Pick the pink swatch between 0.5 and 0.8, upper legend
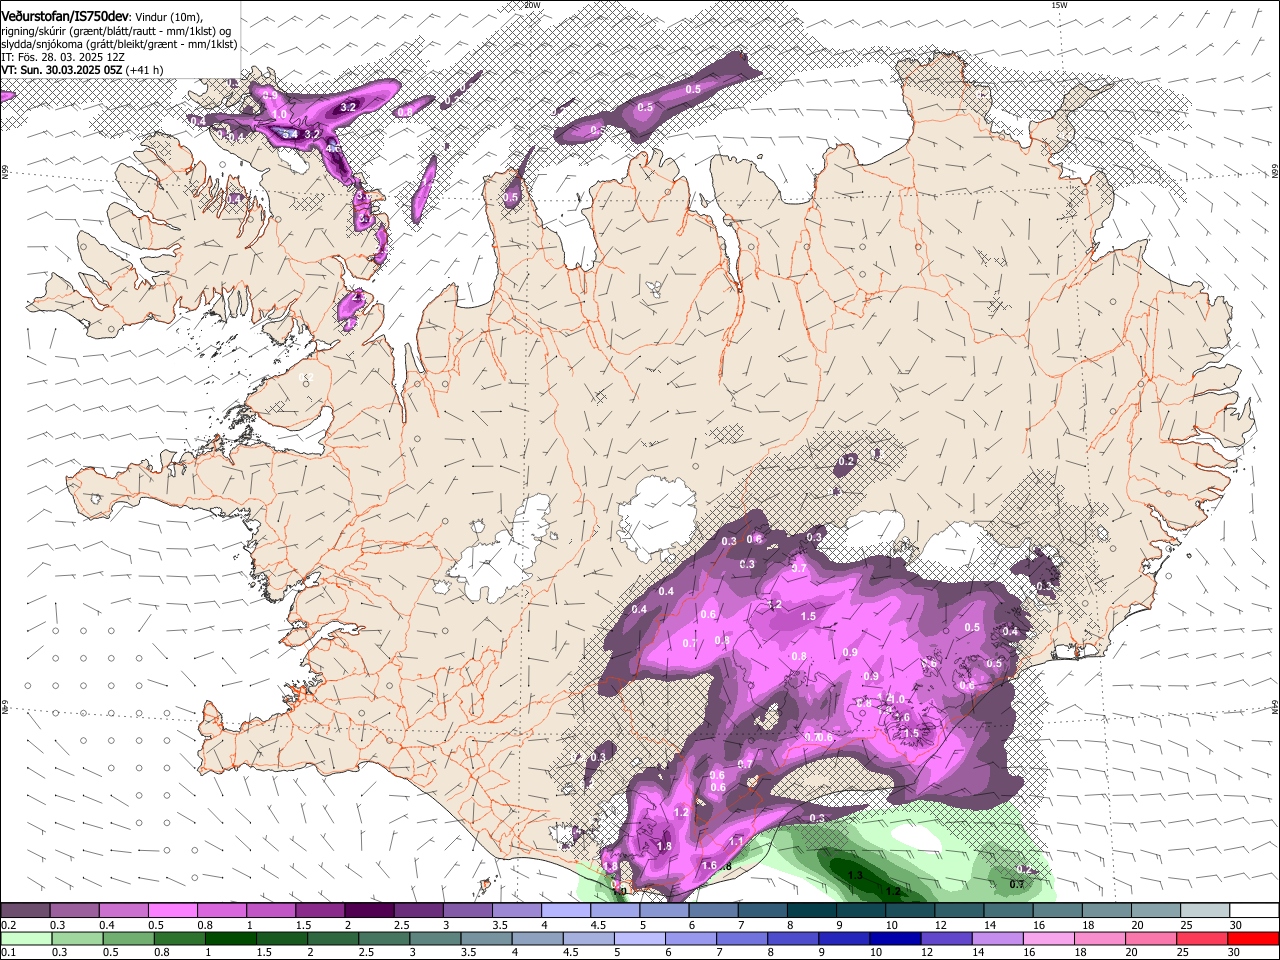 (172, 911)
